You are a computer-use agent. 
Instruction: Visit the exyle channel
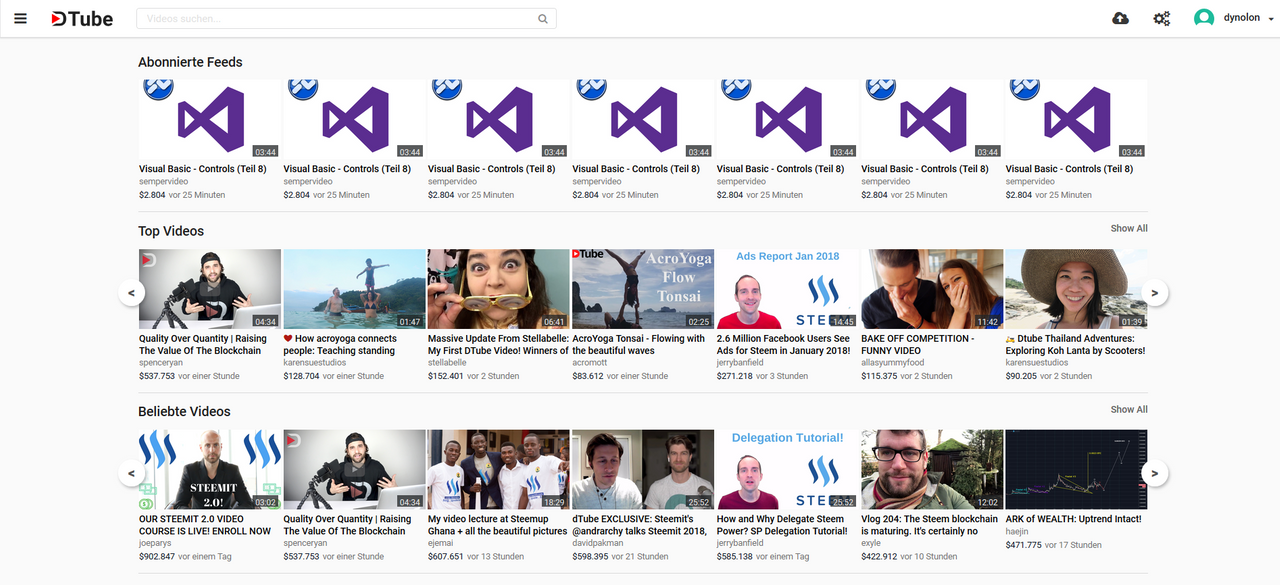point(873,543)
